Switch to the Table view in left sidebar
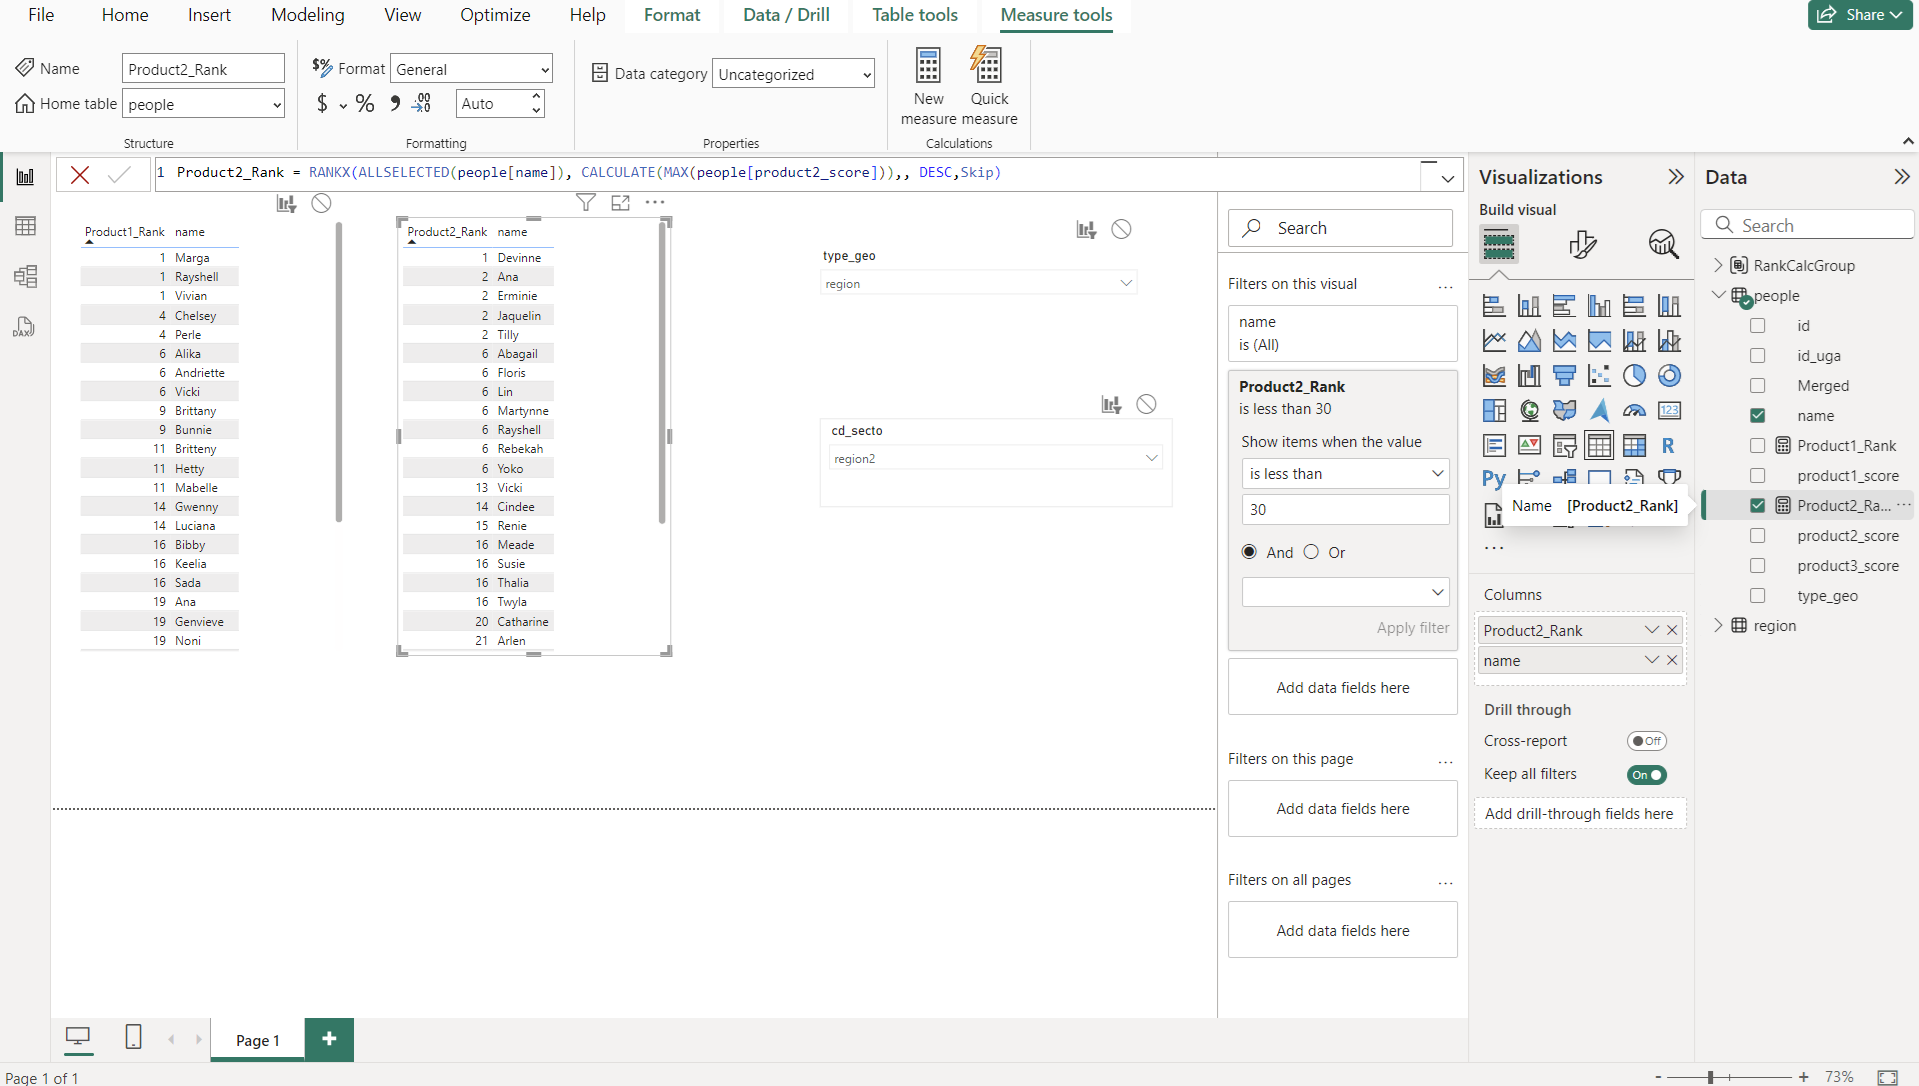Image resolution: width=1919 pixels, height=1086 pixels. click(x=26, y=226)
